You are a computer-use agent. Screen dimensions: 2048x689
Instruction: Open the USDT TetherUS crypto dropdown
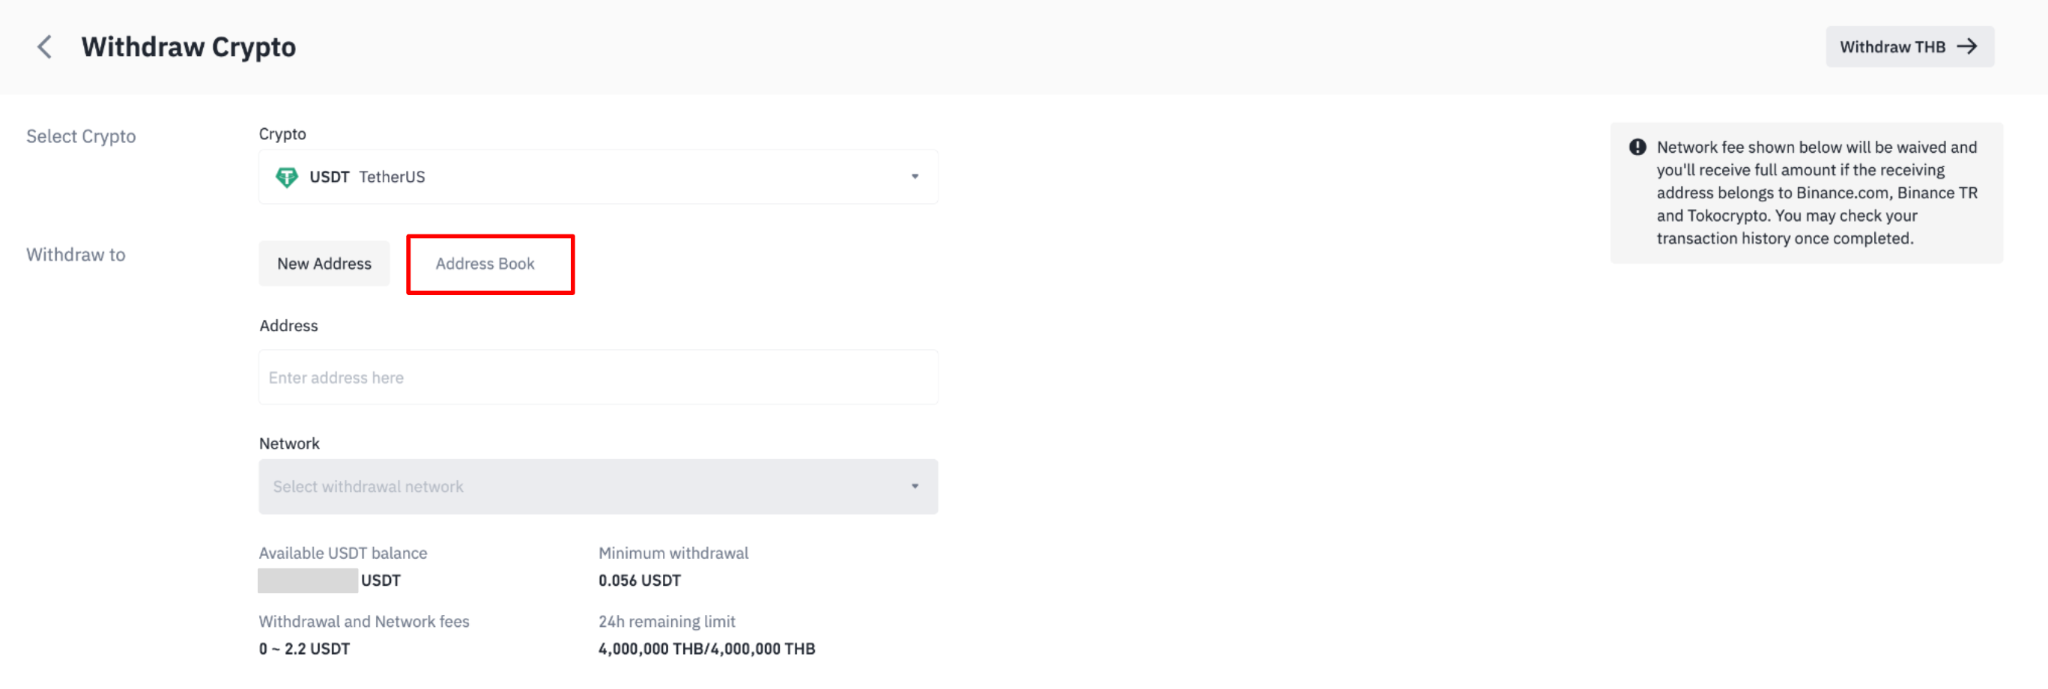tap(598, 177)
